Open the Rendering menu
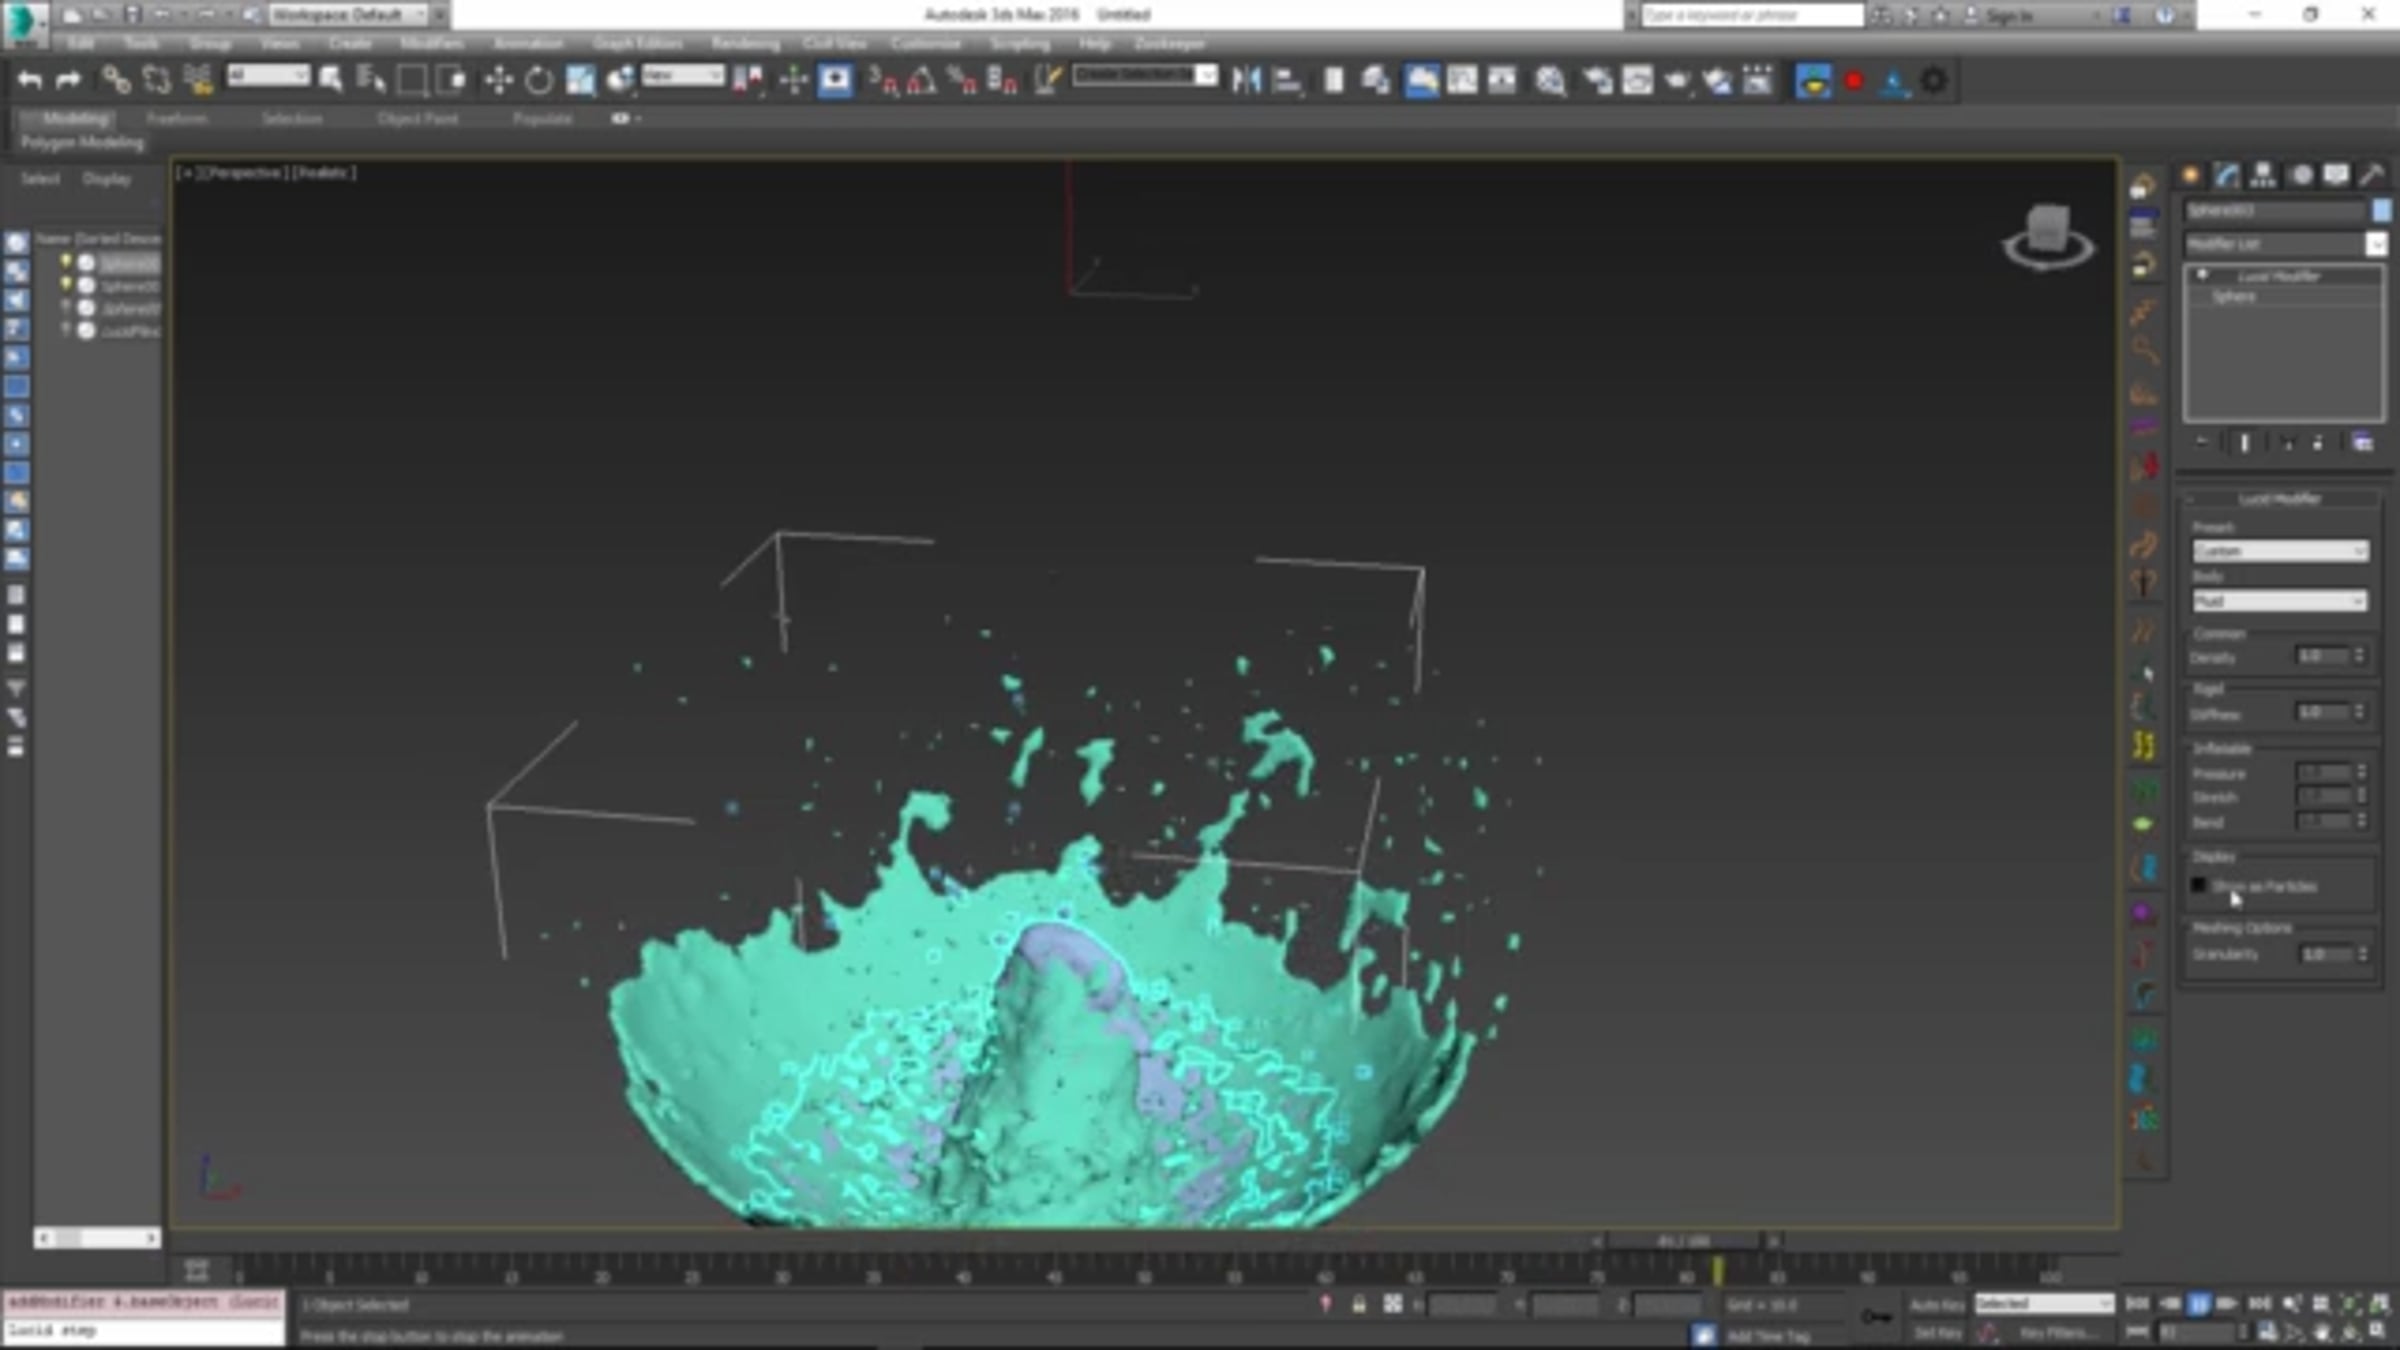Screen dimensions: 2400x1350 [x=745, y=43]
